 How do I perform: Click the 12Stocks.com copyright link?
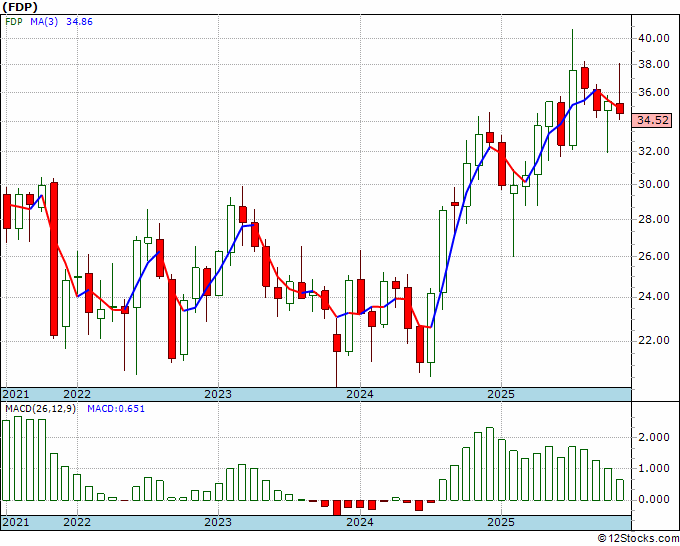point(638,539)
